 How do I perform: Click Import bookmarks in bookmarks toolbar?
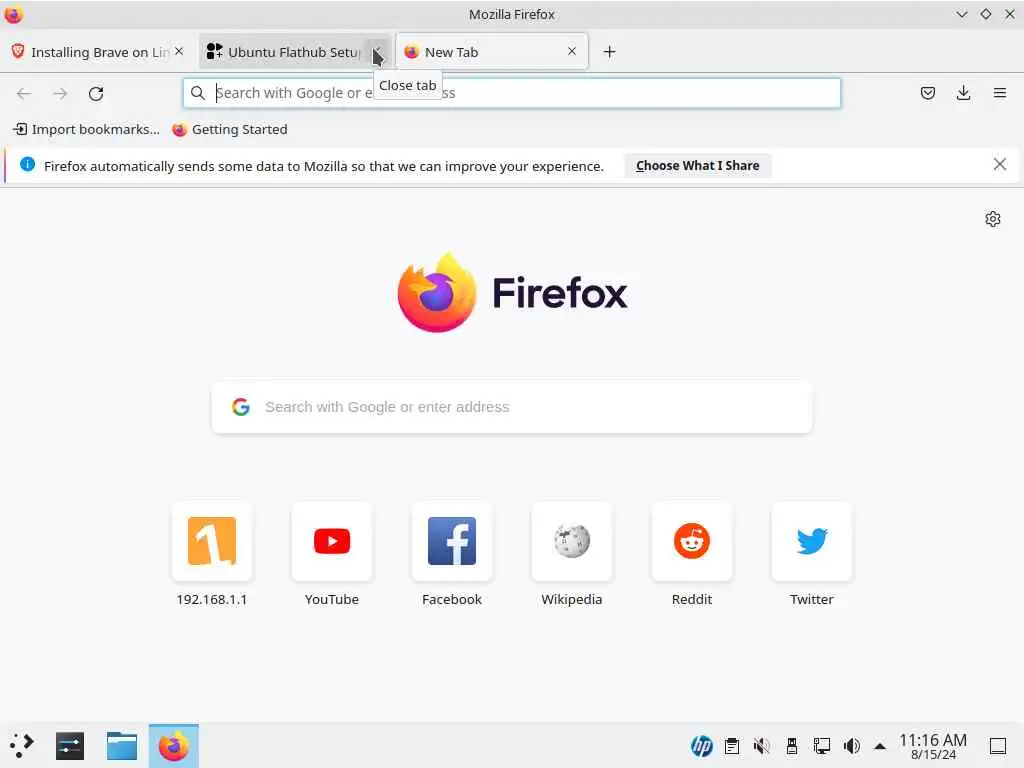[86, 129]
